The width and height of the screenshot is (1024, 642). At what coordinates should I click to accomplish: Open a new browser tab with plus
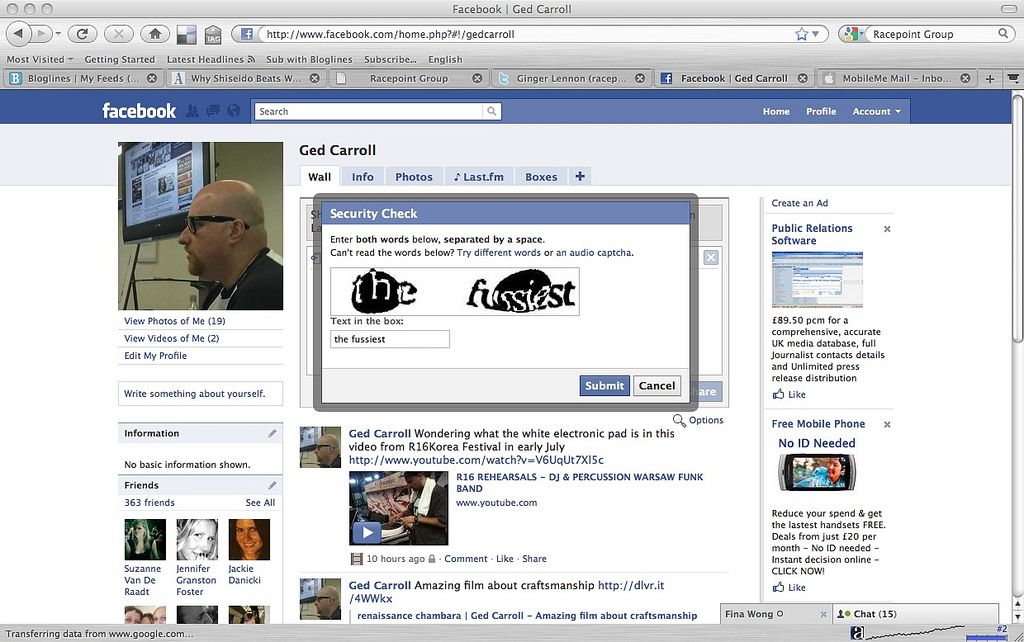coord(990,78)
